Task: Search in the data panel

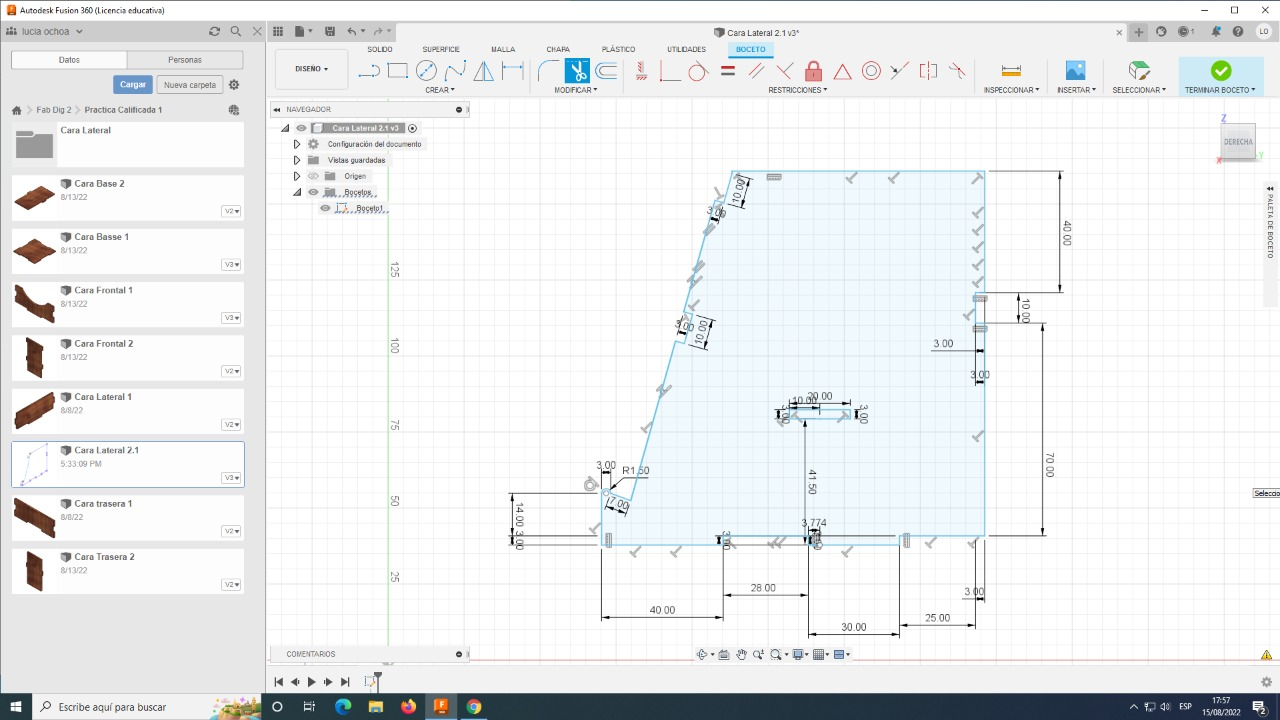Action: coord(236,32)
